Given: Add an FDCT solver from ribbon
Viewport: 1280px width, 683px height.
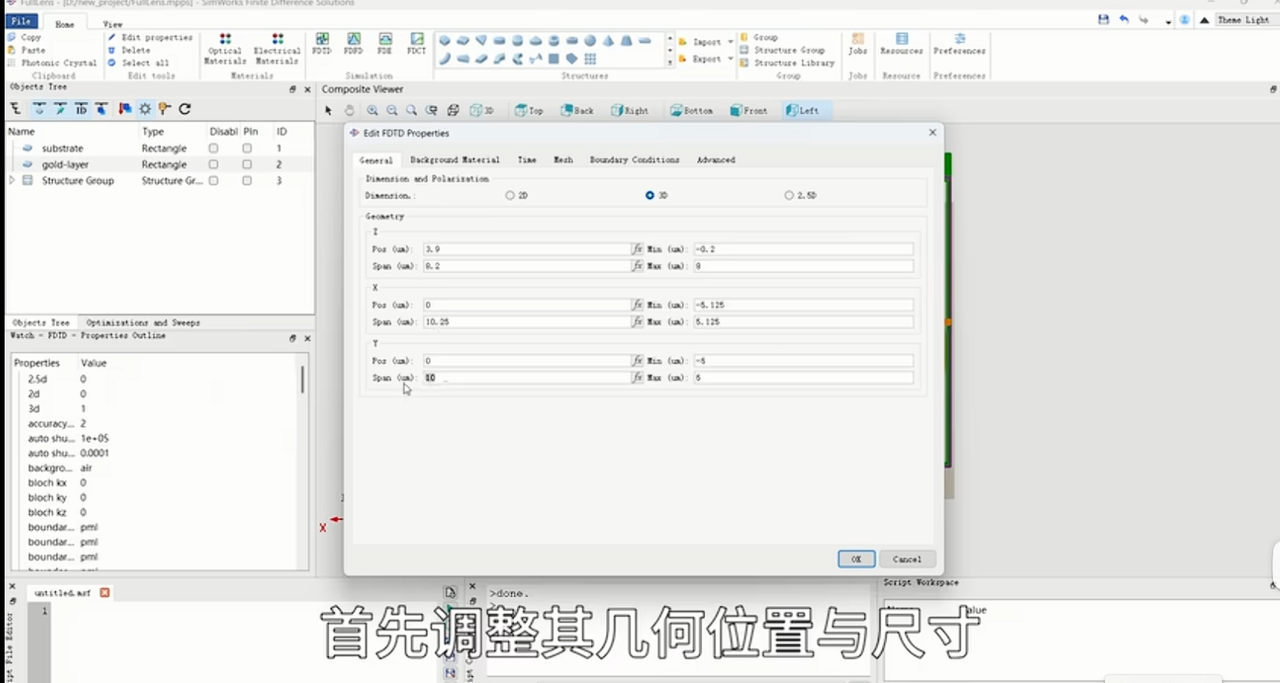Looking at the screenshot, I should click(x=416, y=43).
